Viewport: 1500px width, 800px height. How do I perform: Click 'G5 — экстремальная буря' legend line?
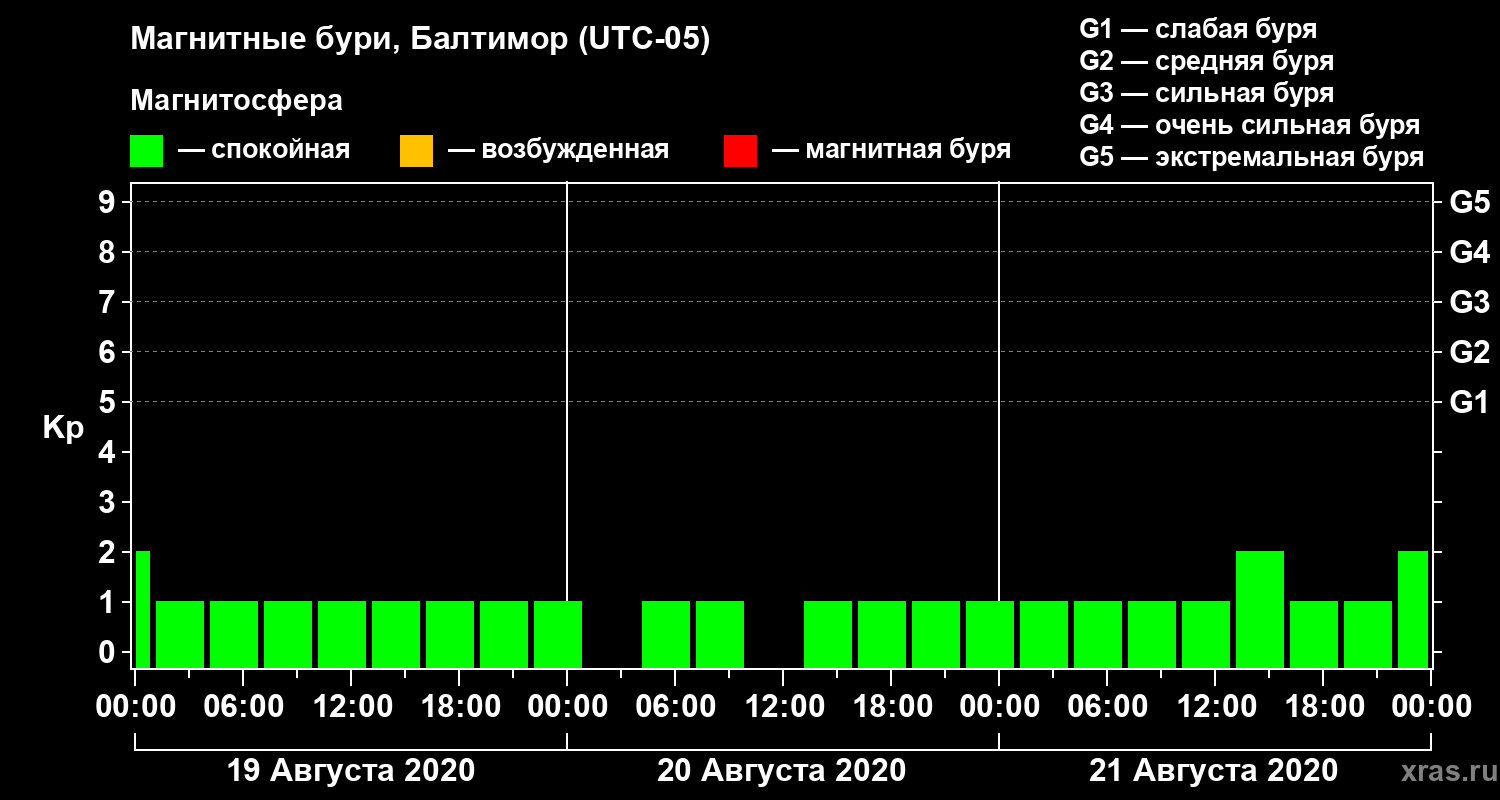click(1251, 157)
